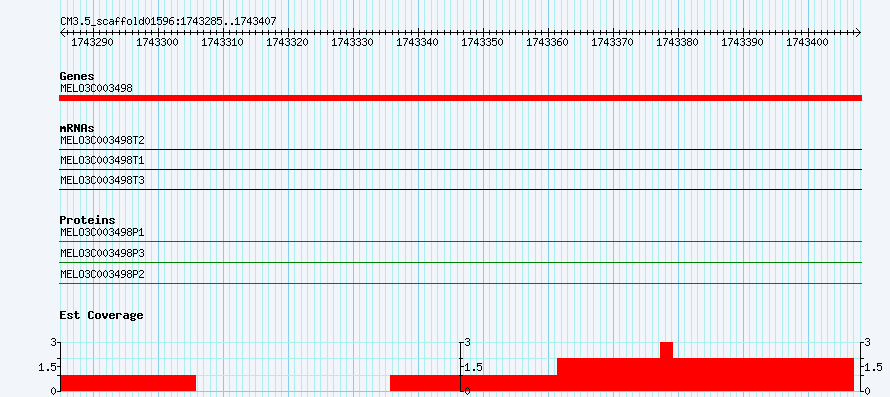Toggle the Proteins track heading
Image resolution: width=890 pixels, height=397 pixels.
pyautogui.click(x=87, y=220)
